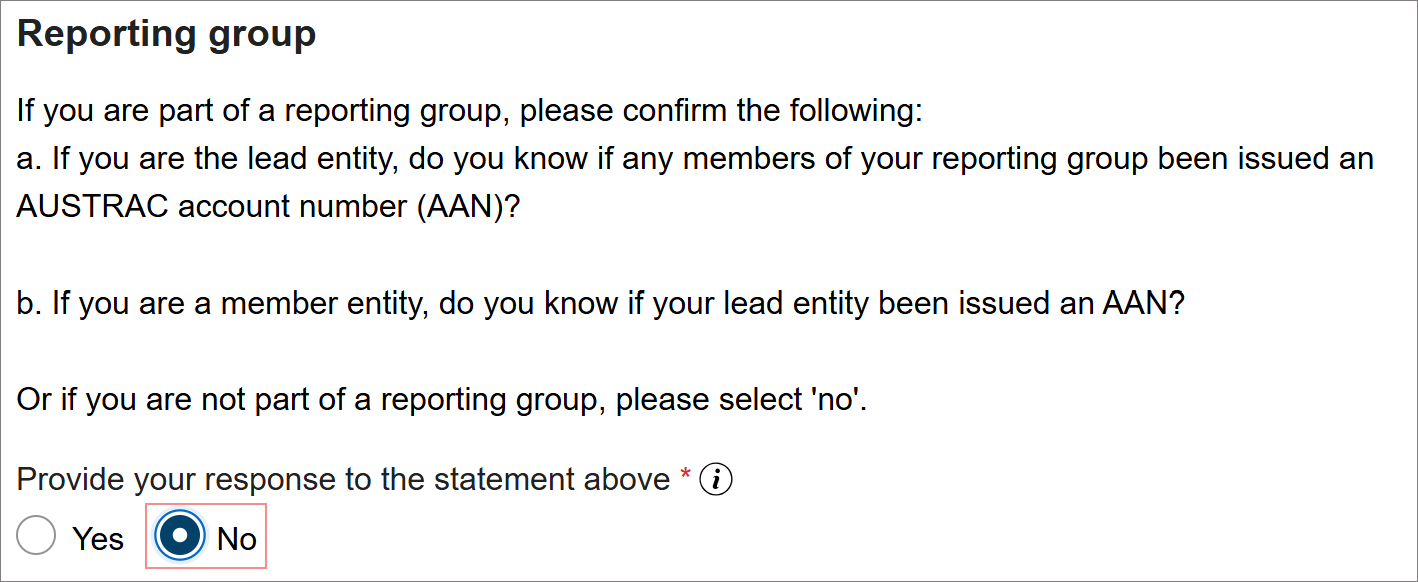Click the 'No' label text

point(240,537)
